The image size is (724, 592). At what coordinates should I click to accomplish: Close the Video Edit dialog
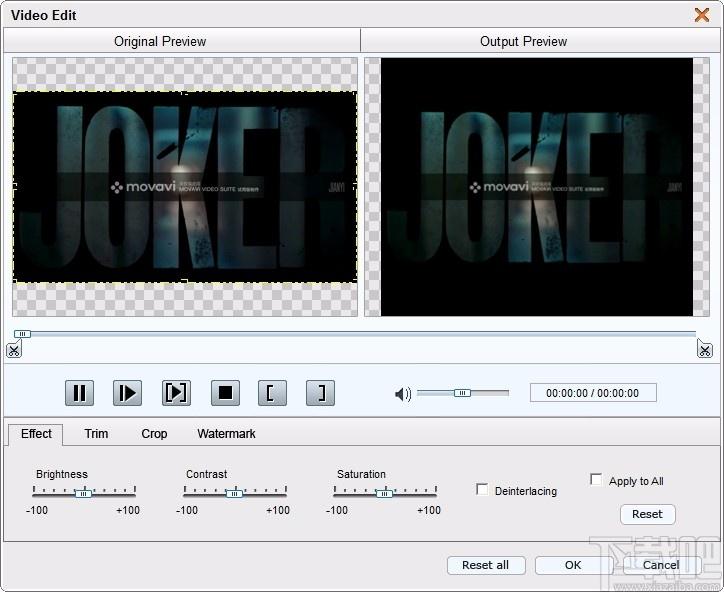pos(702,15)
